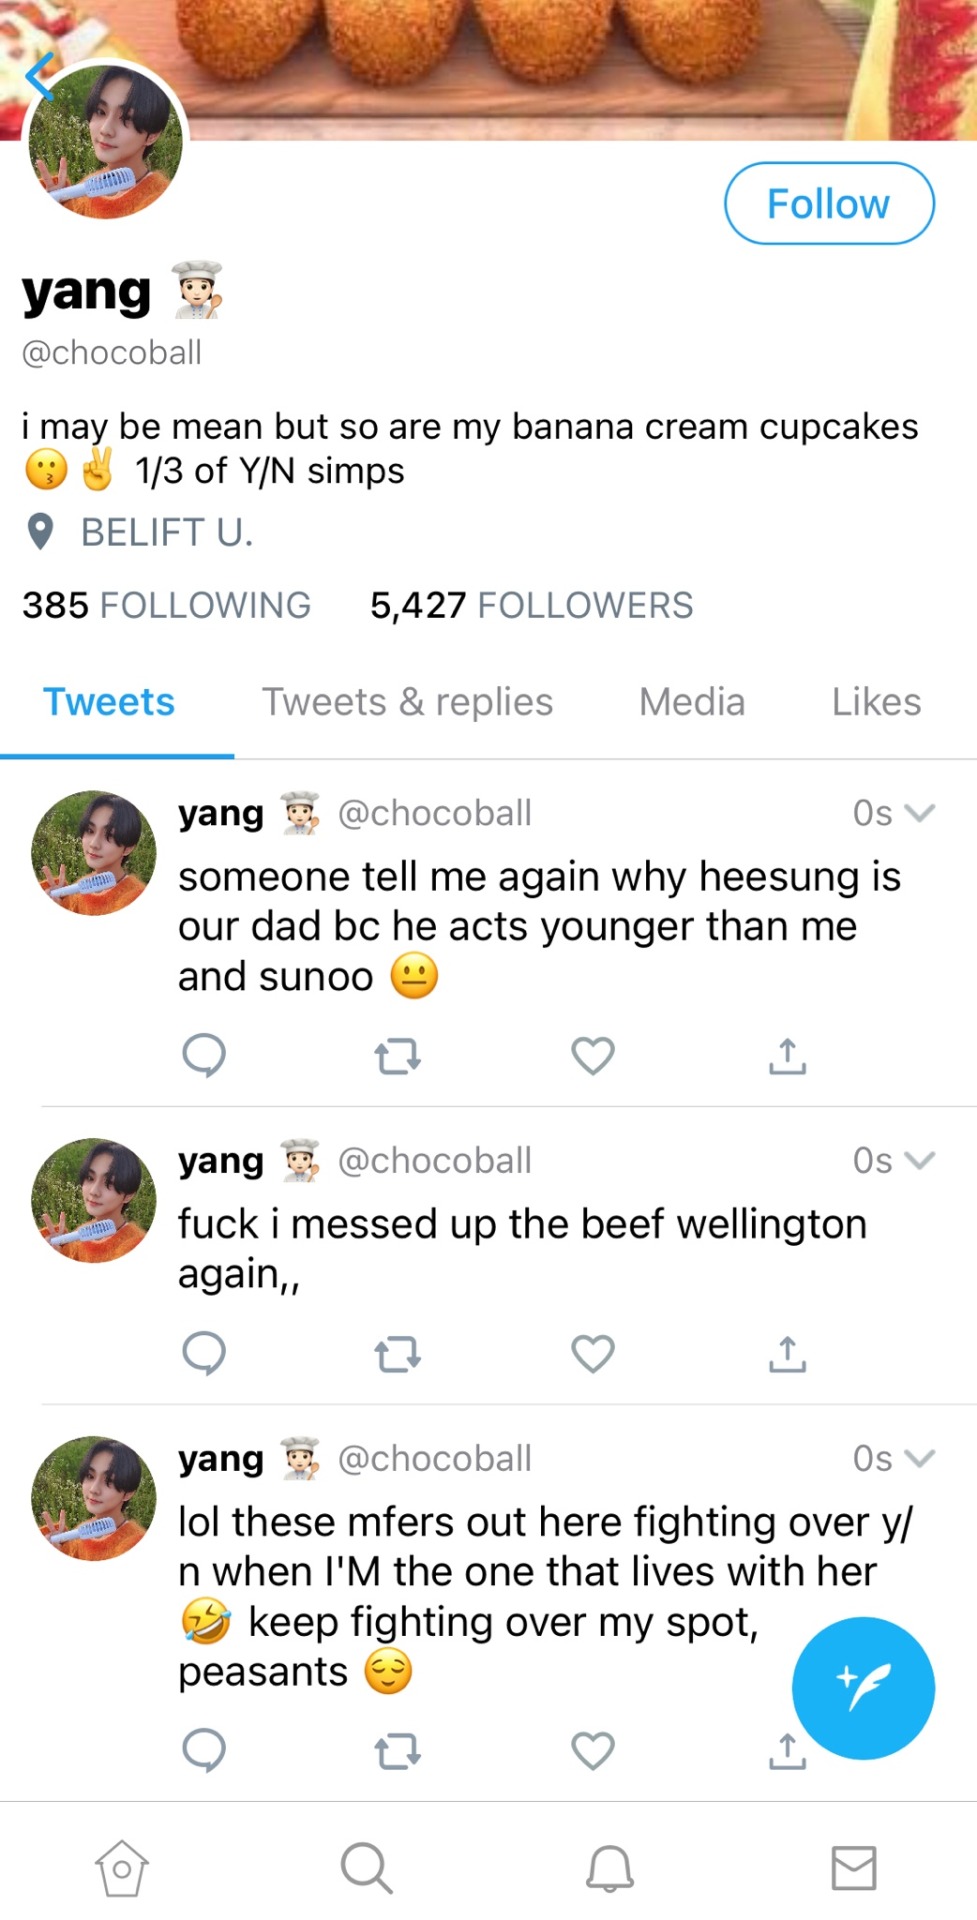Expand options chevron on beef wellington tweet
Screen dimensions: 977x1920
point(919,1160)
